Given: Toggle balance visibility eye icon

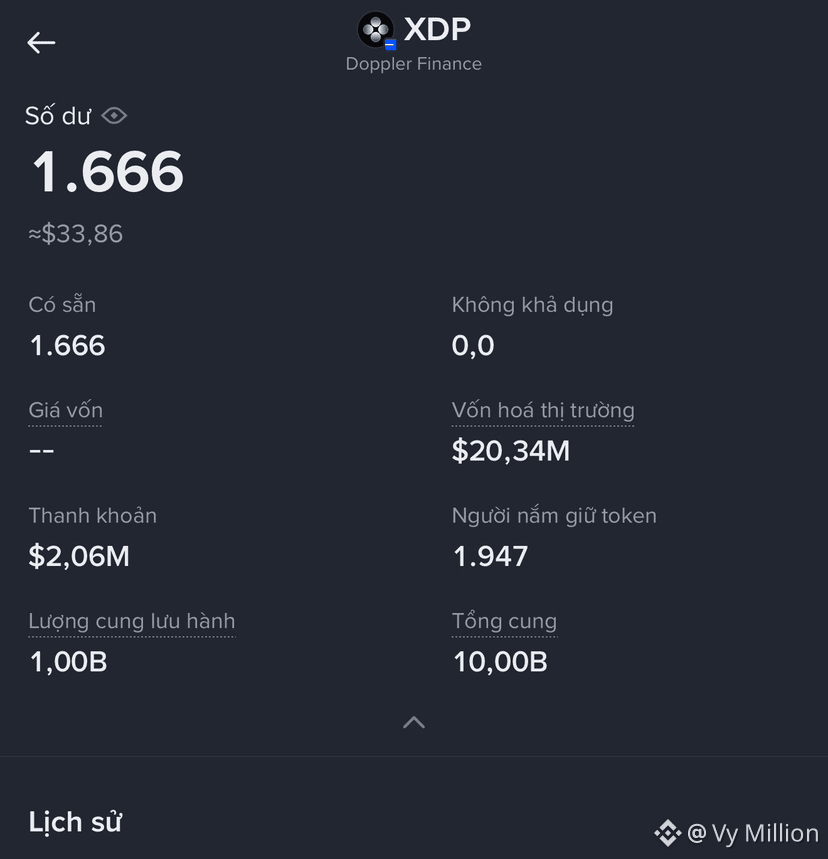Looking at the screenshot, I should 114,116.
